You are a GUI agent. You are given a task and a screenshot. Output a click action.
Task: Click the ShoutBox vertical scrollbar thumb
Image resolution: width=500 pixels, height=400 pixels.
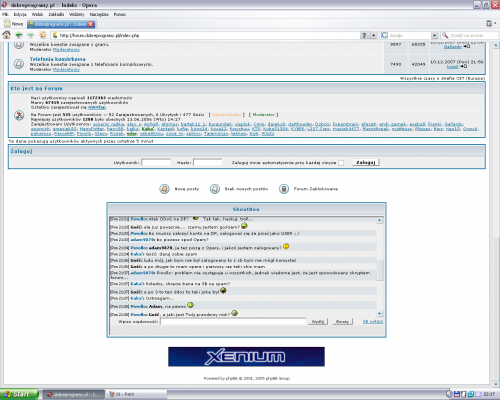click(380, 270)
